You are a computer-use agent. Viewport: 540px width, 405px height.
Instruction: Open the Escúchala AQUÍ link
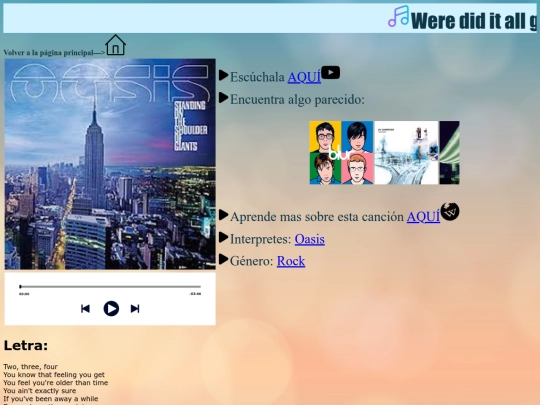click(x=304, y=77)
